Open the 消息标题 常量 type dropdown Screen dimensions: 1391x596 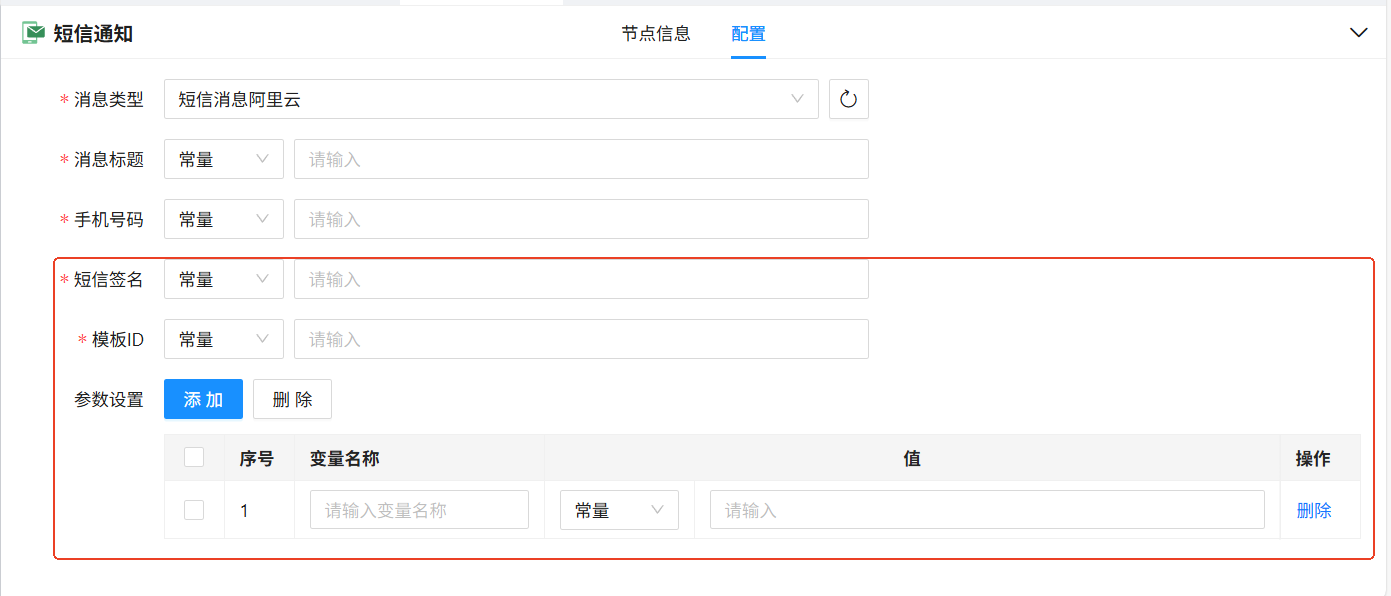point(223,159)
